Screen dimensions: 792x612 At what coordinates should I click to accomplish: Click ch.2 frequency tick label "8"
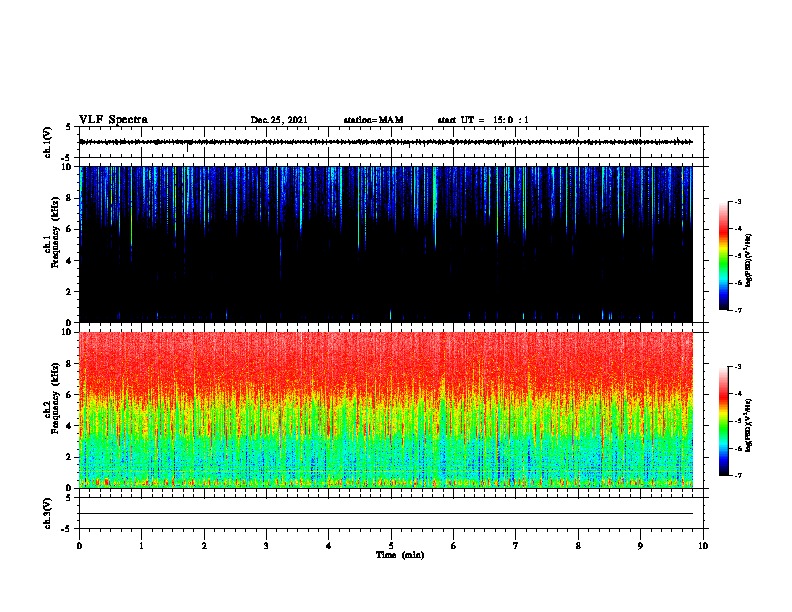pyautogui.click(x=69, y=364)
